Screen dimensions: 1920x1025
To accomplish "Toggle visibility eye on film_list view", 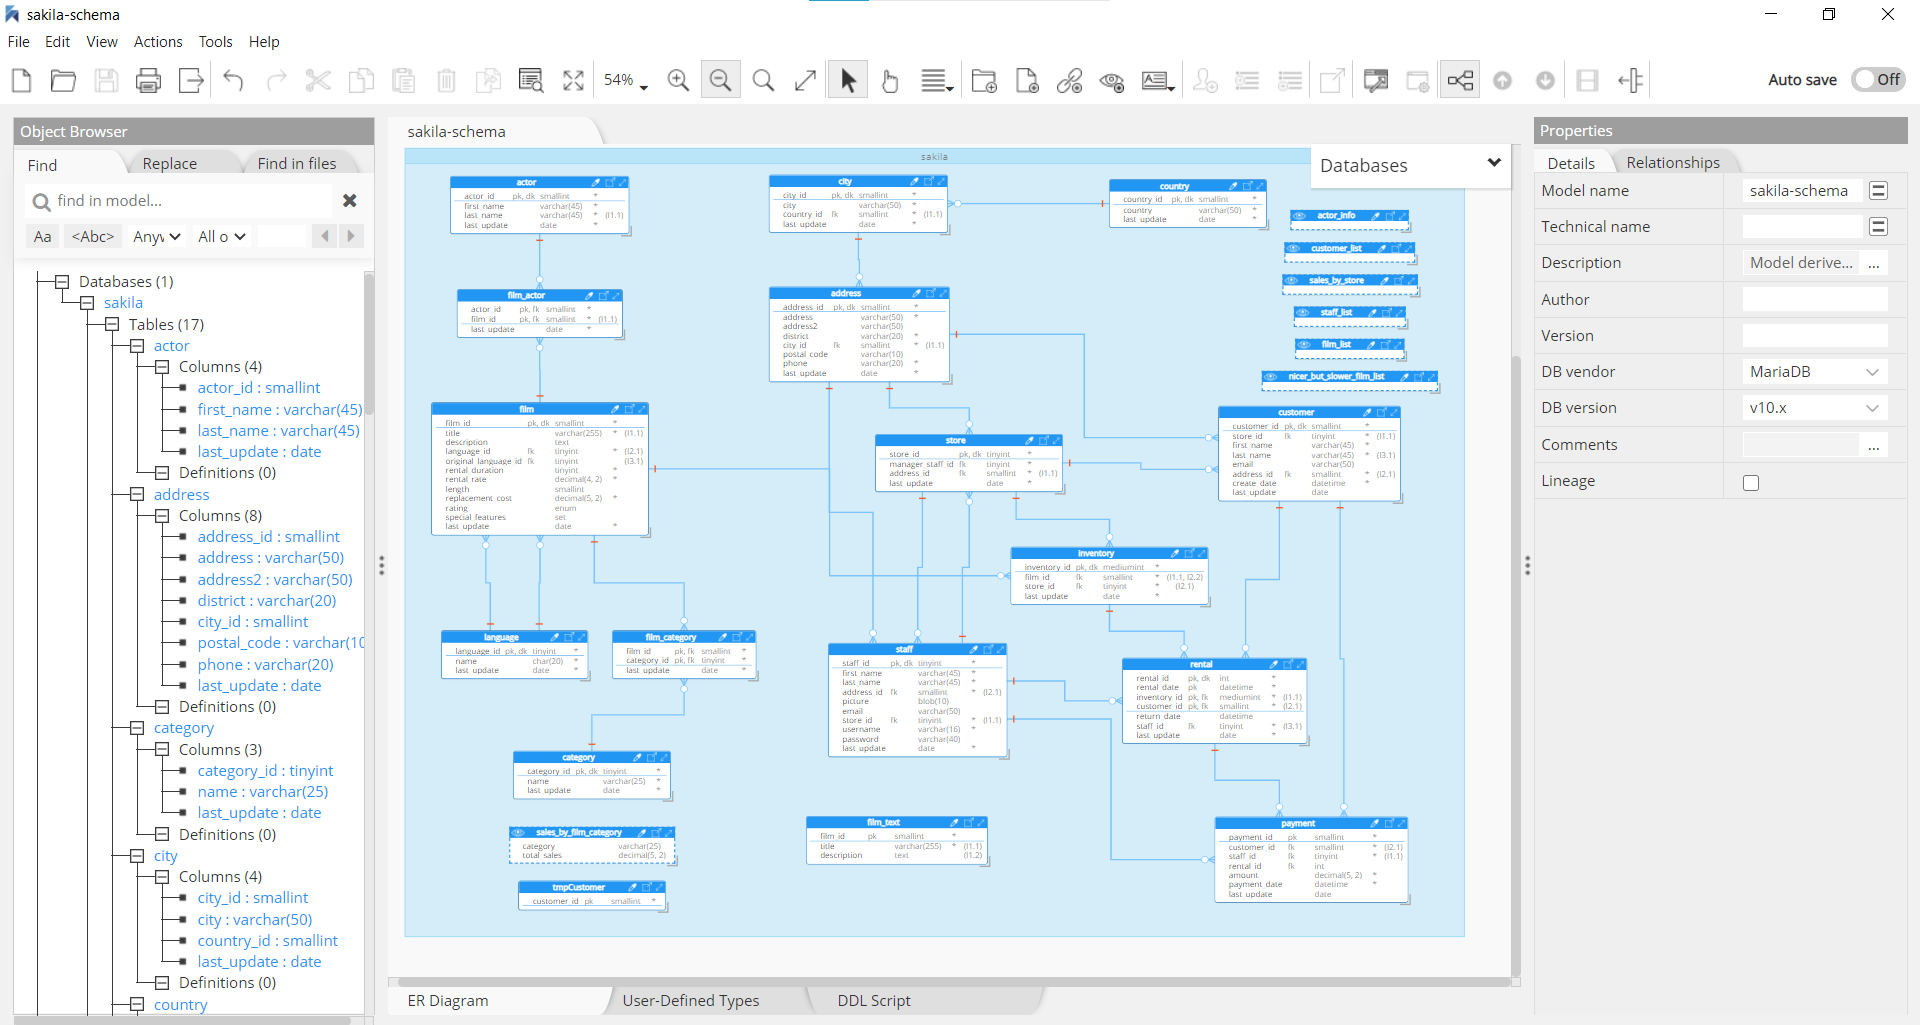I will click(x=1304, y=344).
